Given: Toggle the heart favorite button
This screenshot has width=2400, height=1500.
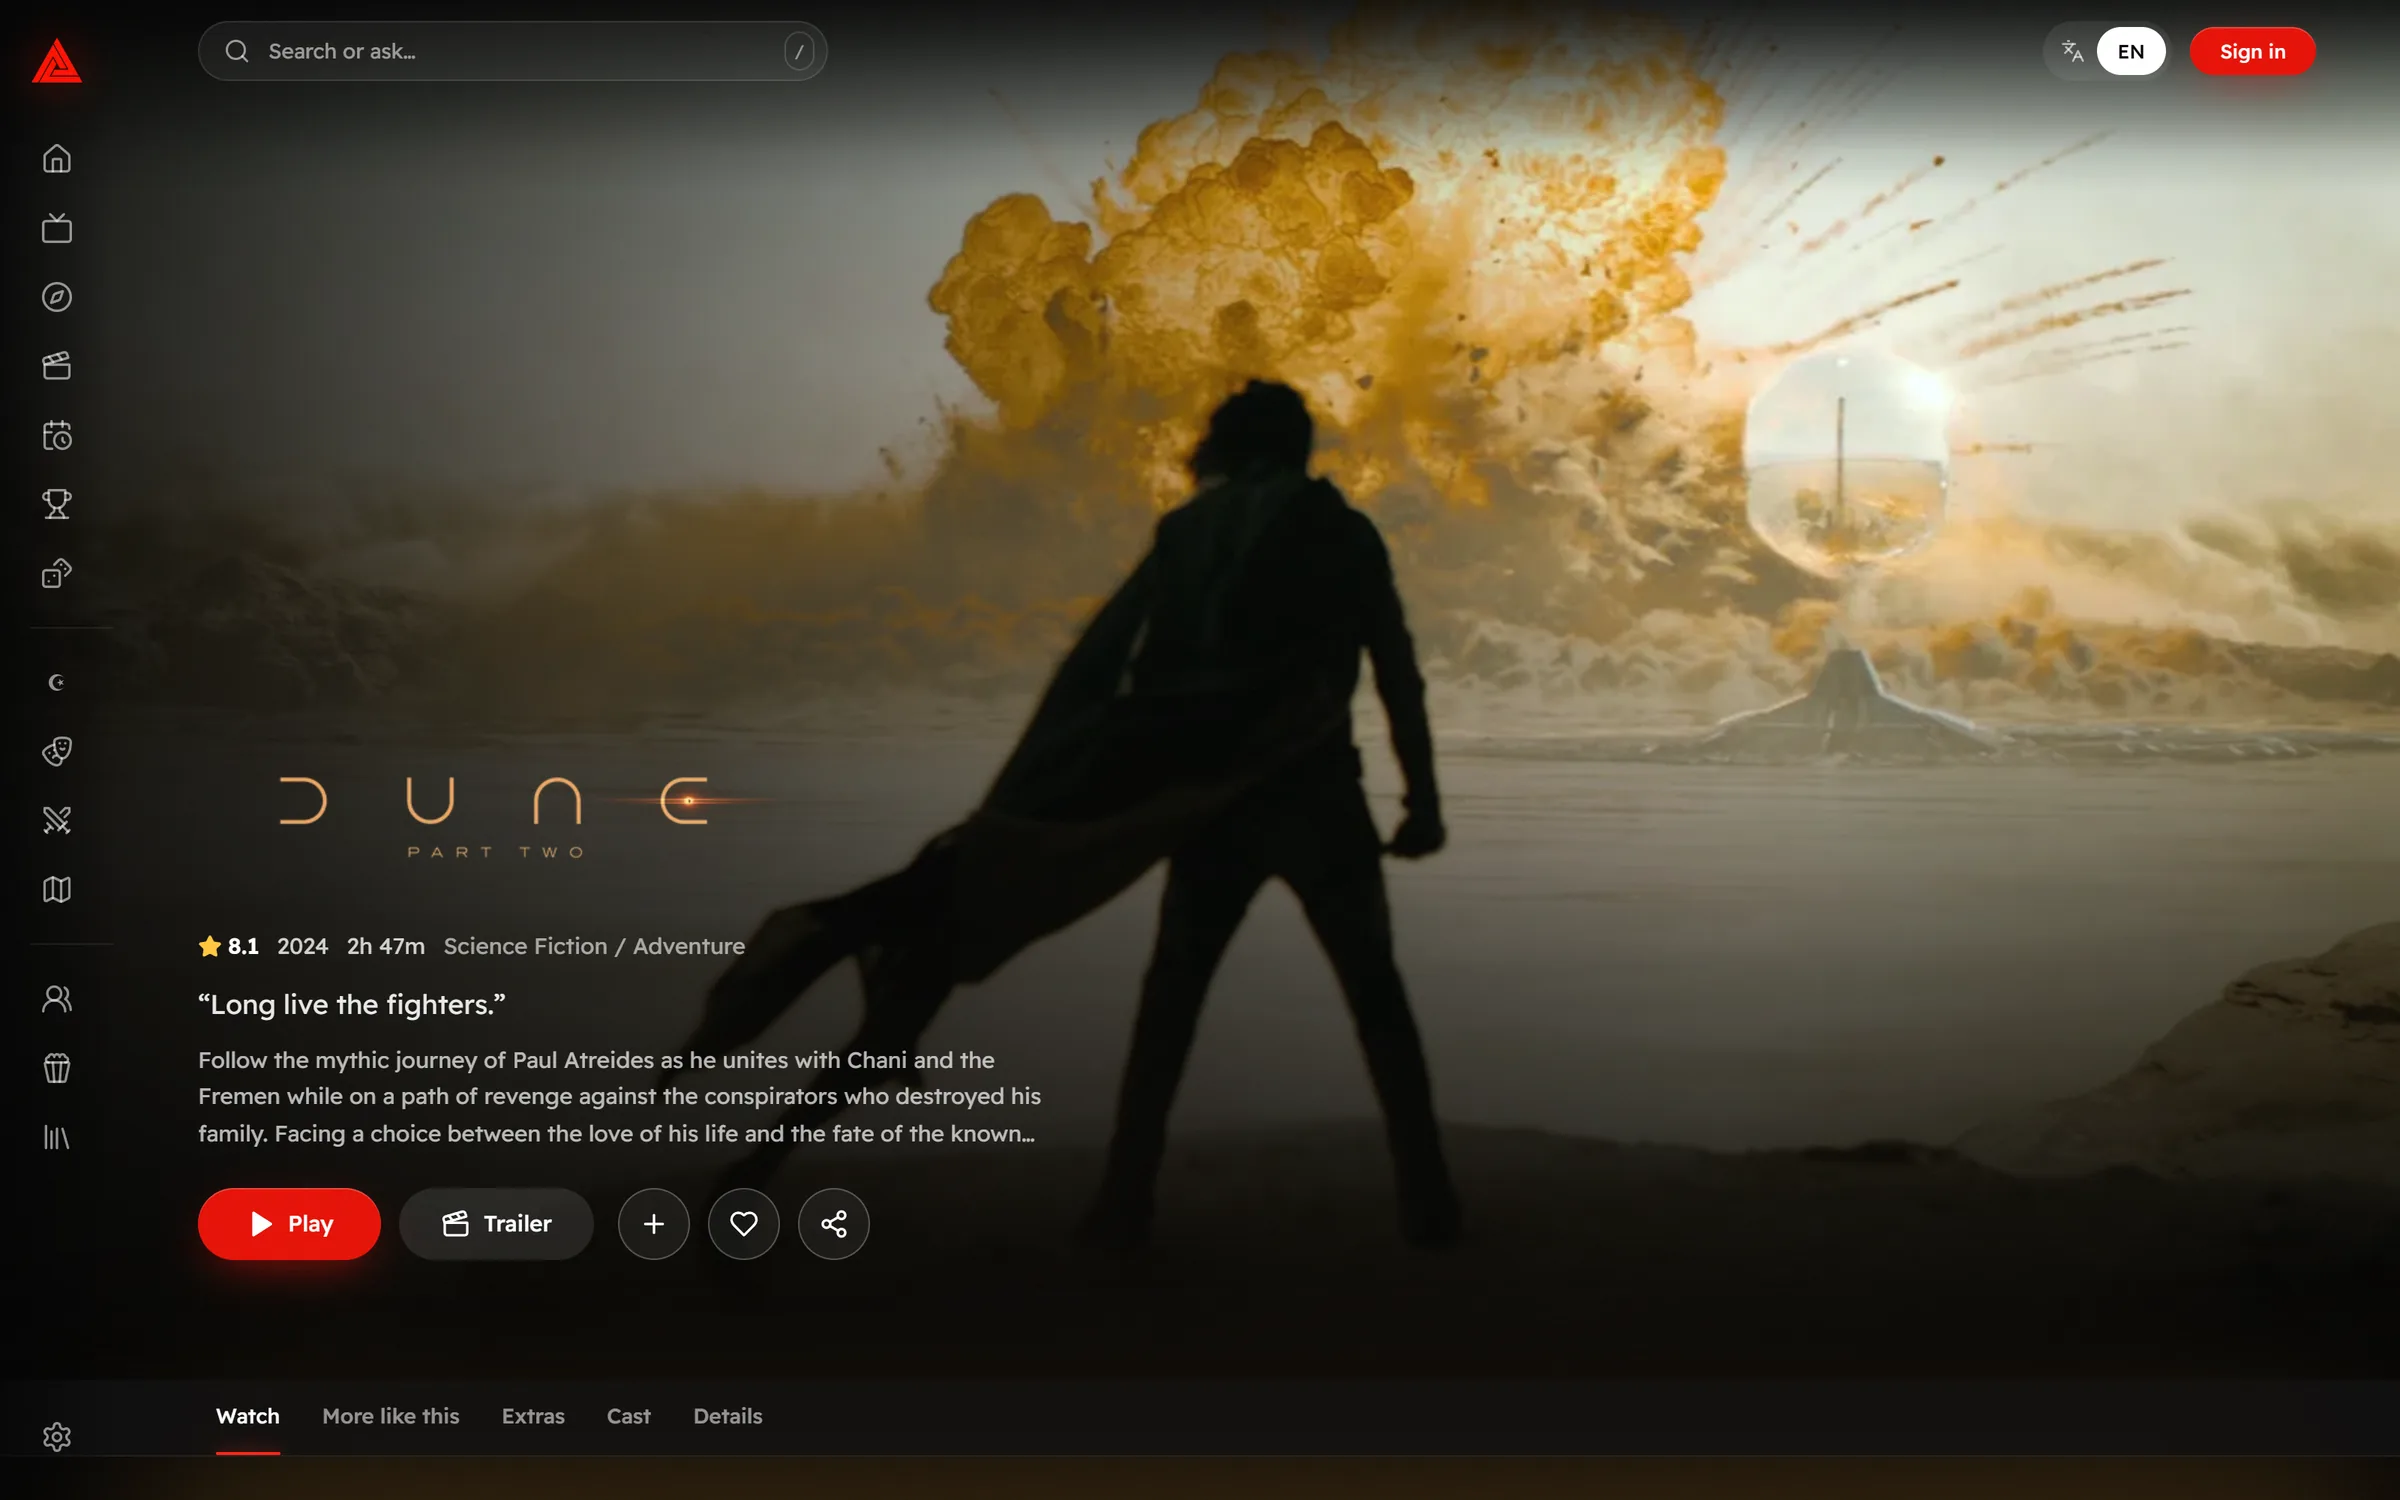Looking at the screenshot, I should tap(744, 1224).
